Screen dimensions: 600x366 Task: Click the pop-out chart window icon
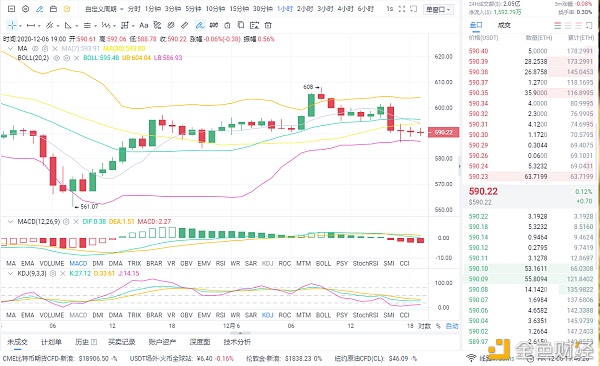[x=413, y=9]
